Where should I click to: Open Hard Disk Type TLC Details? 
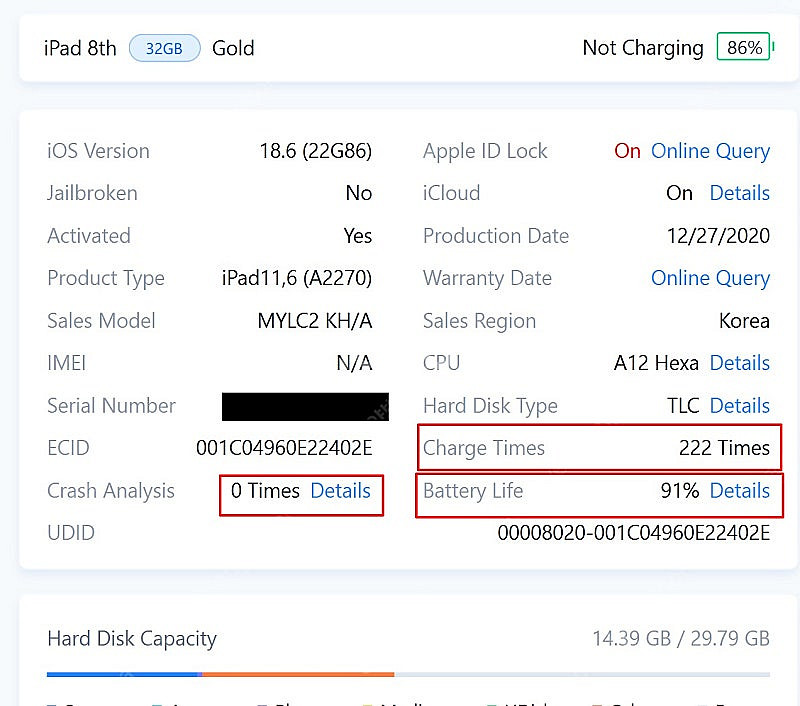pos(739,406)
